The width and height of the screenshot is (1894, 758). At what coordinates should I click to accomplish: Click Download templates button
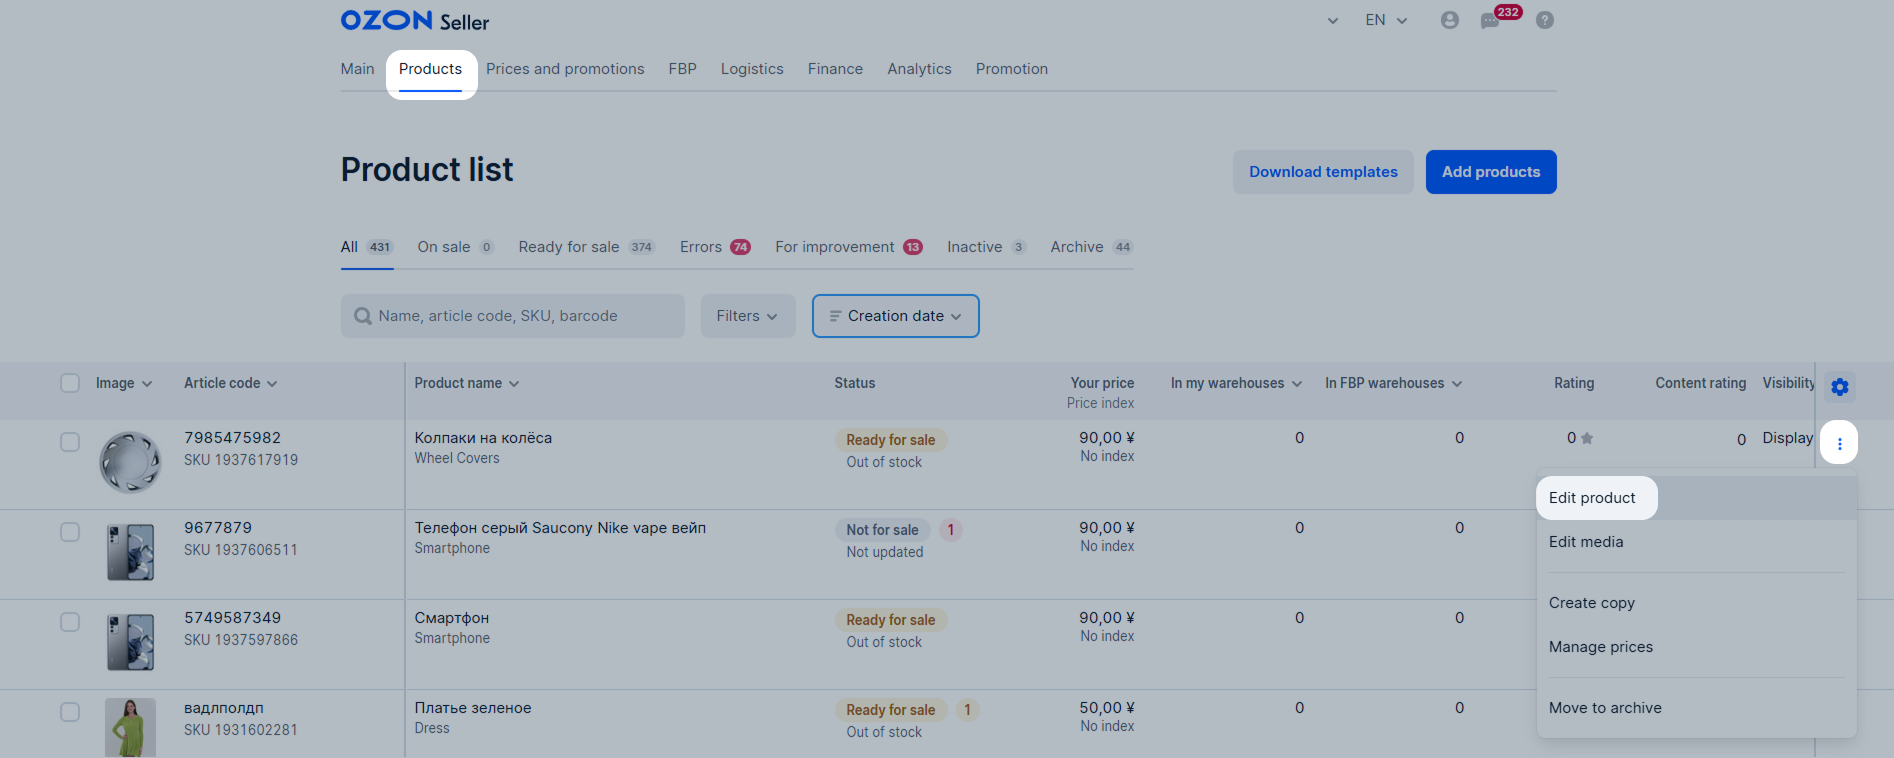pyautogui.click(x=1322, y=172)
